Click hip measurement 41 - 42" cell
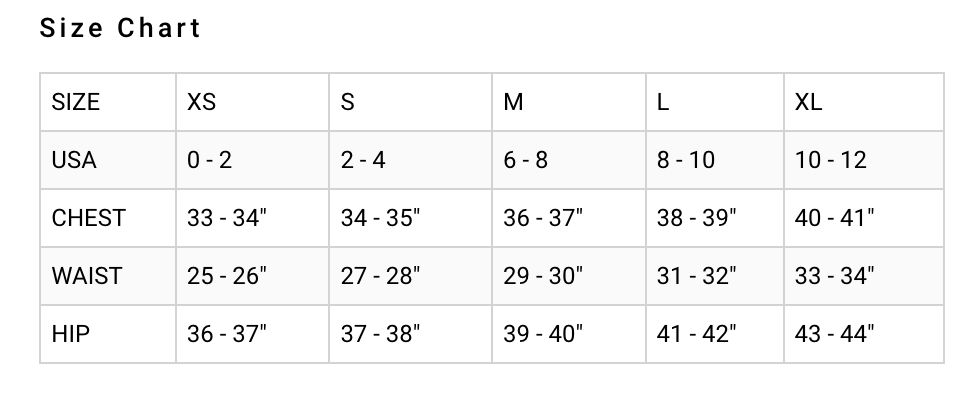This screenshot has width=980, height=406. (696, 334)
